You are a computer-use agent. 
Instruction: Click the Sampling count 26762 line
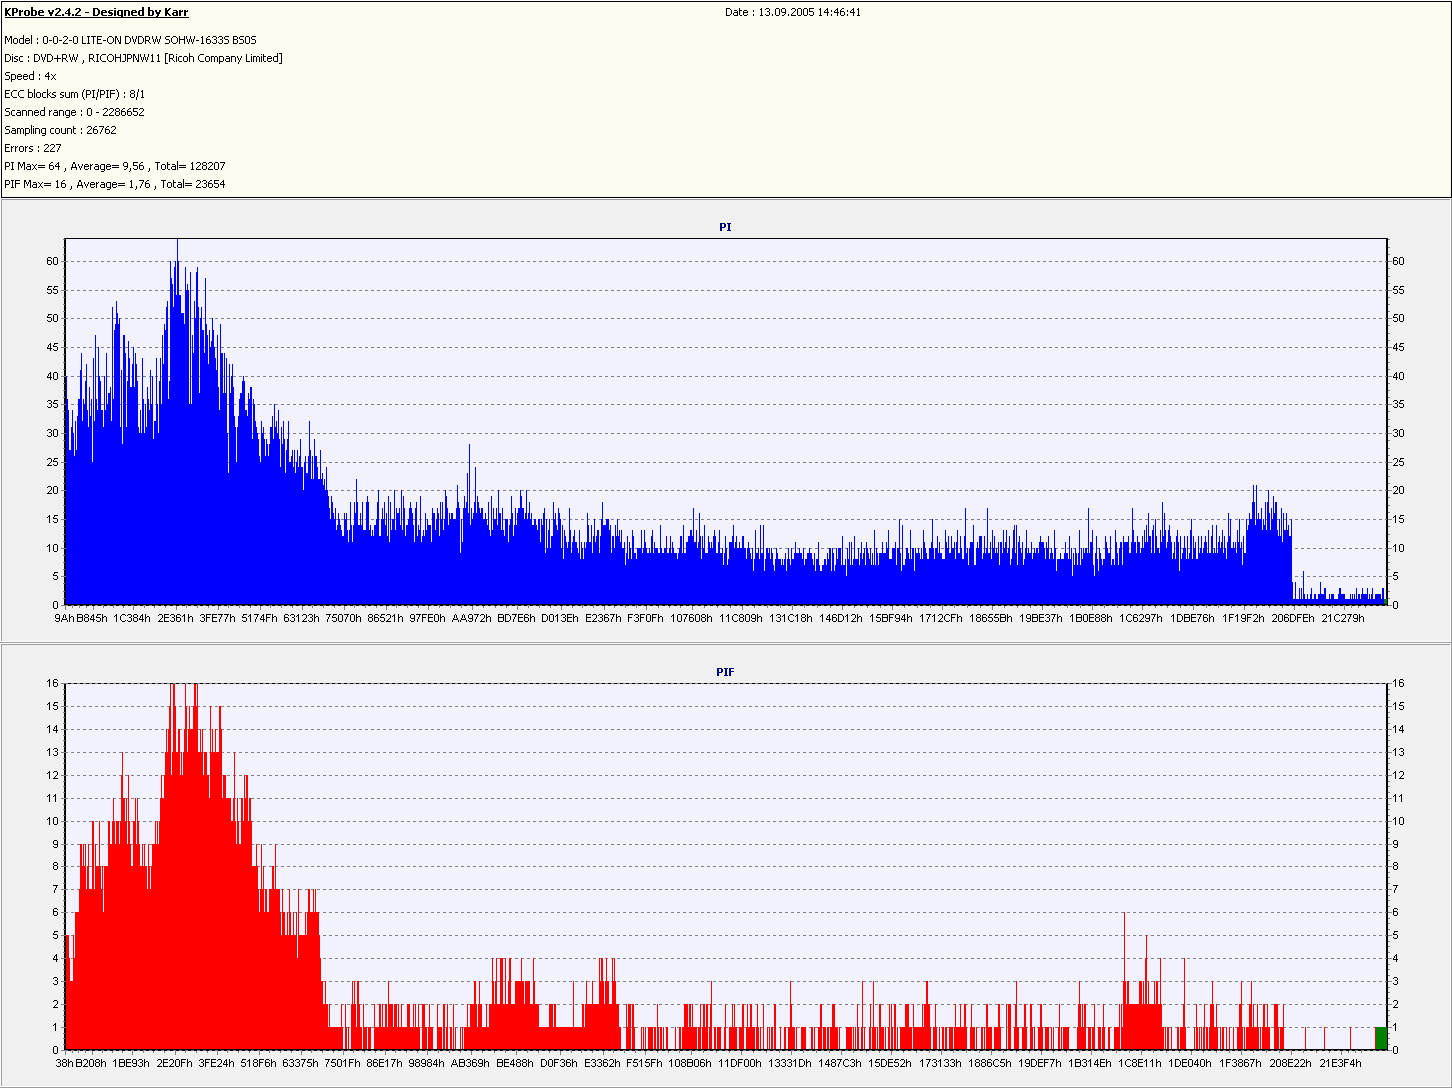[60, 130]
